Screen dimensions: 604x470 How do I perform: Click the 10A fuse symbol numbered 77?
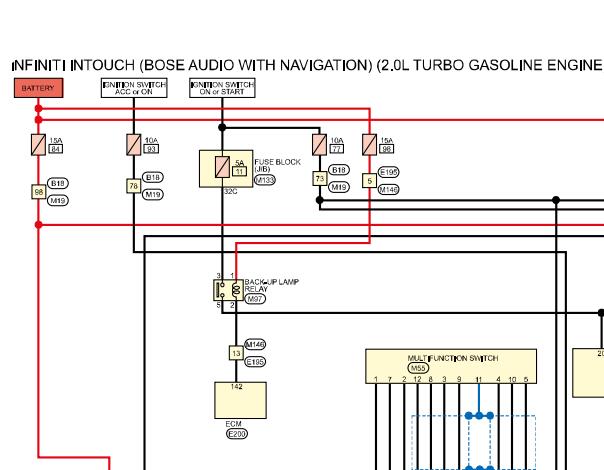point(319,145)
